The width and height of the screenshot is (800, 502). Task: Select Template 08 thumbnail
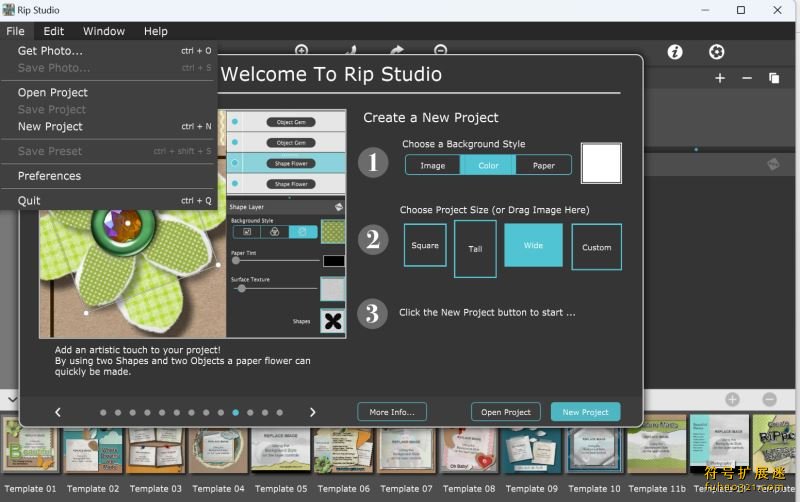(x=469, y=449)
